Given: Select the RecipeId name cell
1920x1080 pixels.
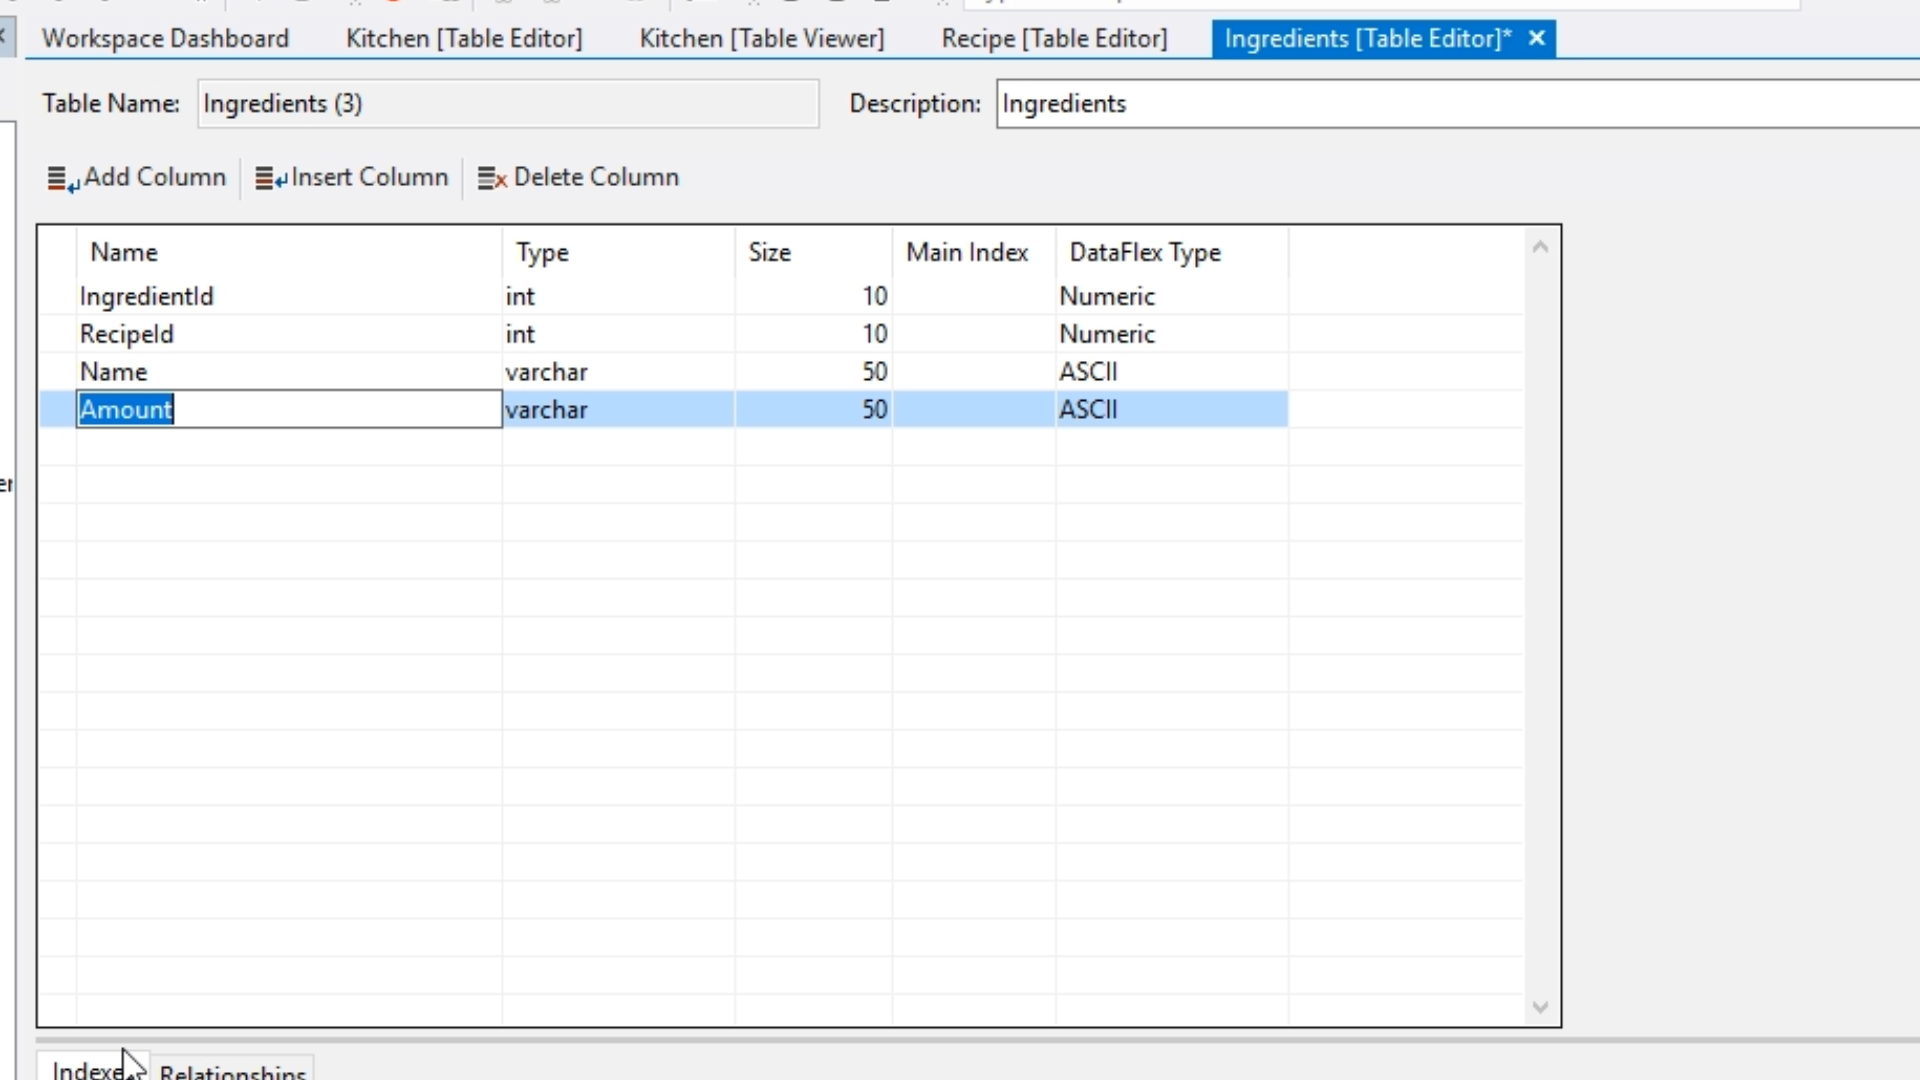Looking at the screenshot, I should 127,334.
